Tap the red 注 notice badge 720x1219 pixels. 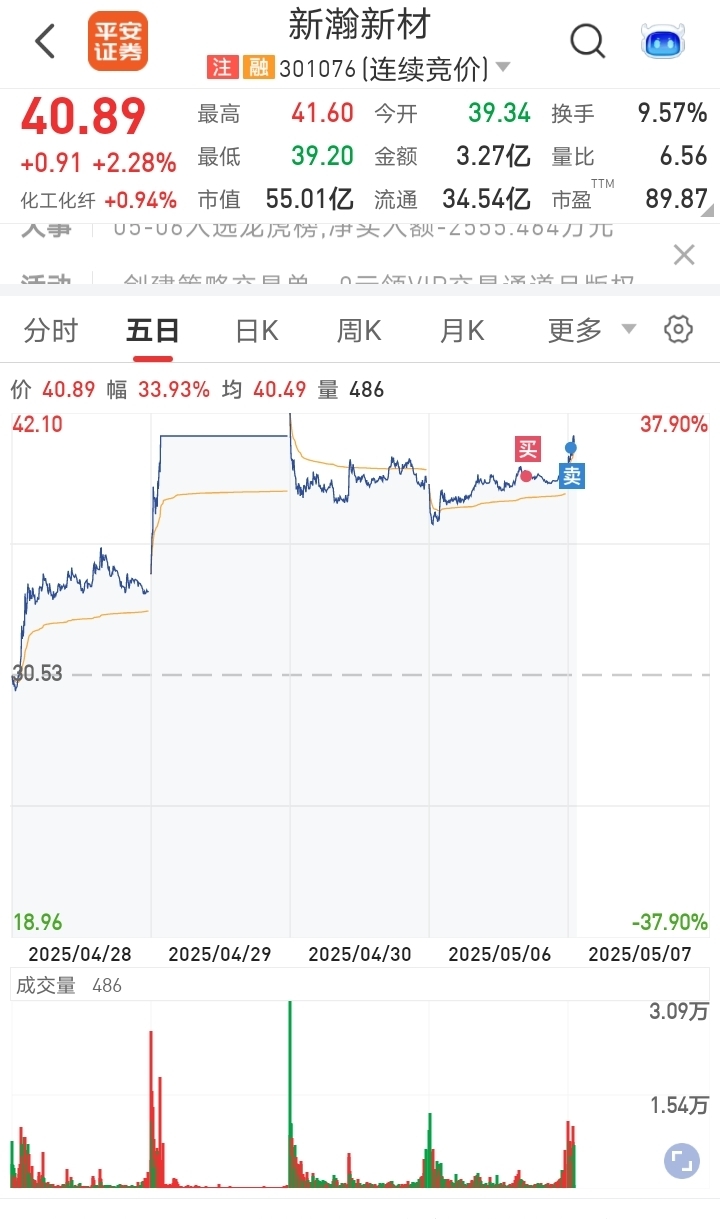click(222, 67)
